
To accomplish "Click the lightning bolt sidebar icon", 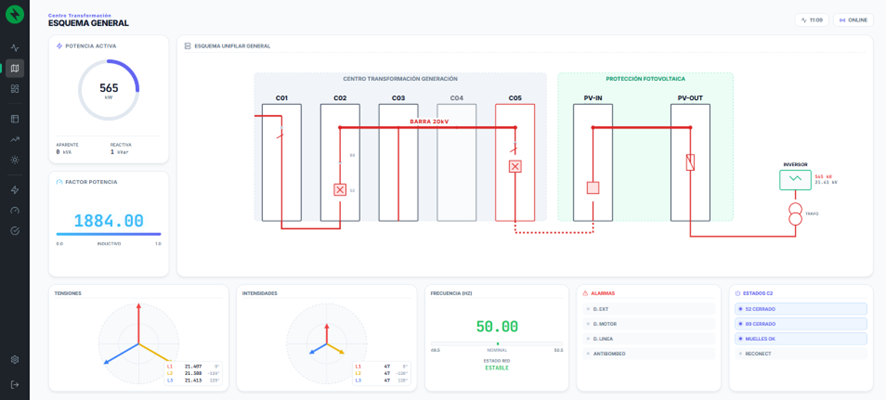I will pos(15,190).
